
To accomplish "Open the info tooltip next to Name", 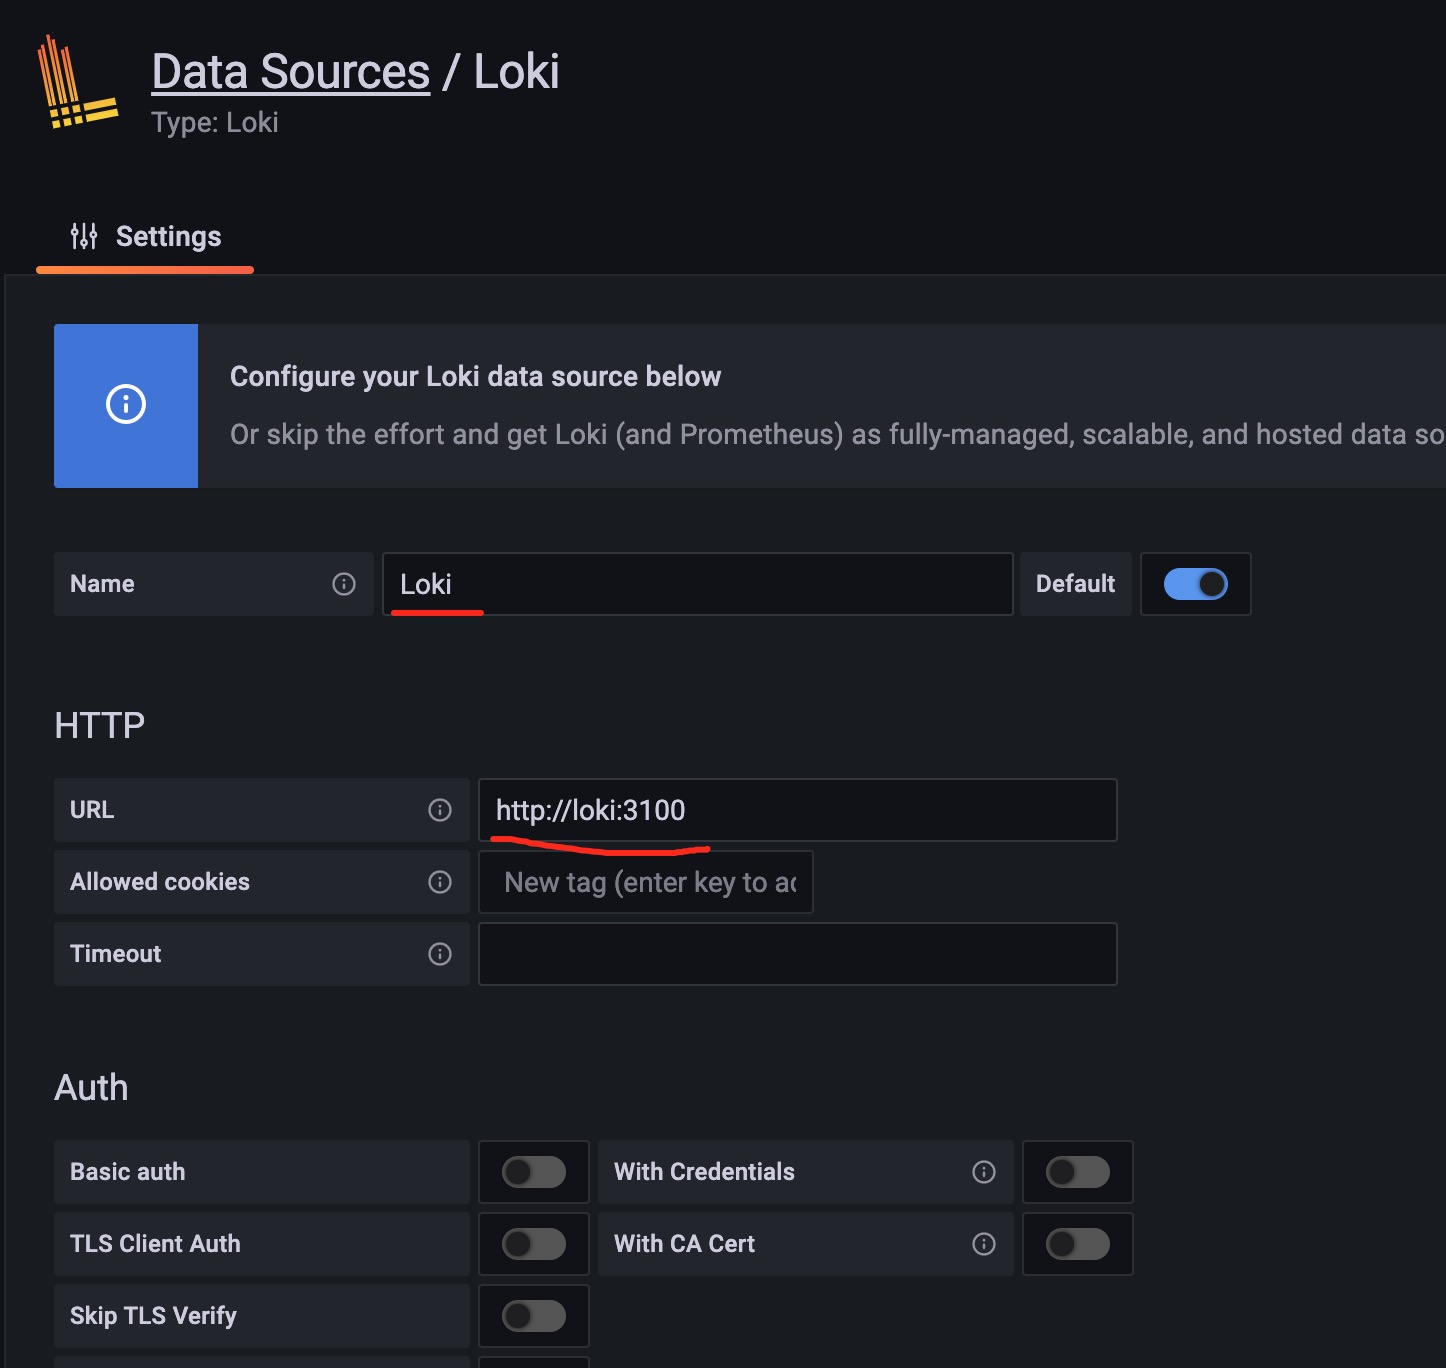I will tap(344, 584).
